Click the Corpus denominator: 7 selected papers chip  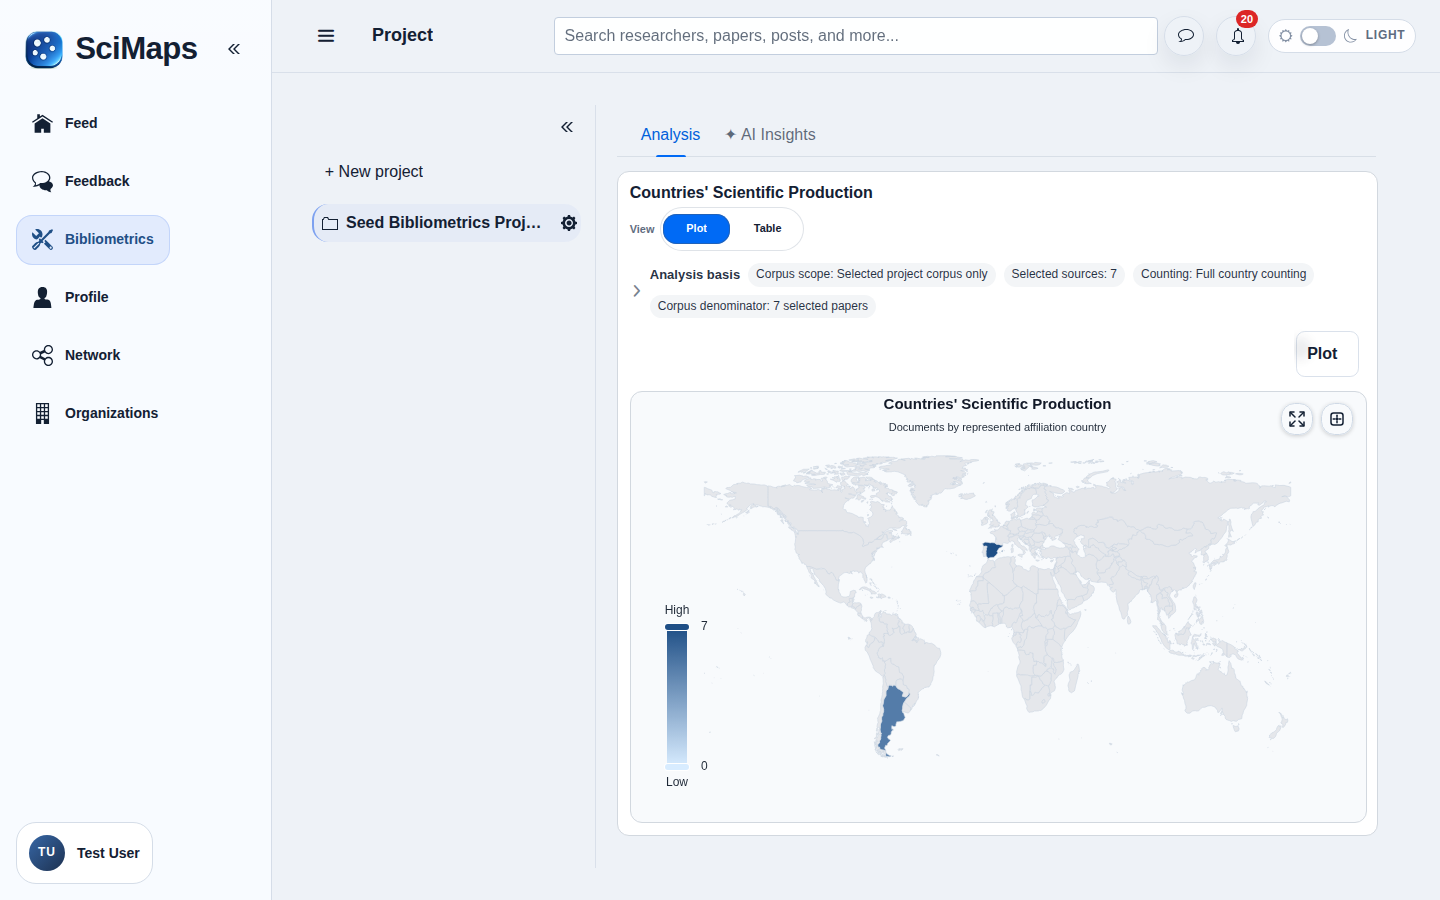pyautogui.click(x=763, y=306)
